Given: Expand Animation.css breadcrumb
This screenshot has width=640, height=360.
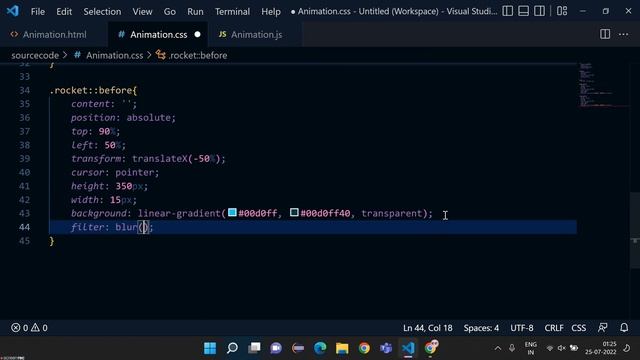Looking at the screenshot, I should (114, 56).
